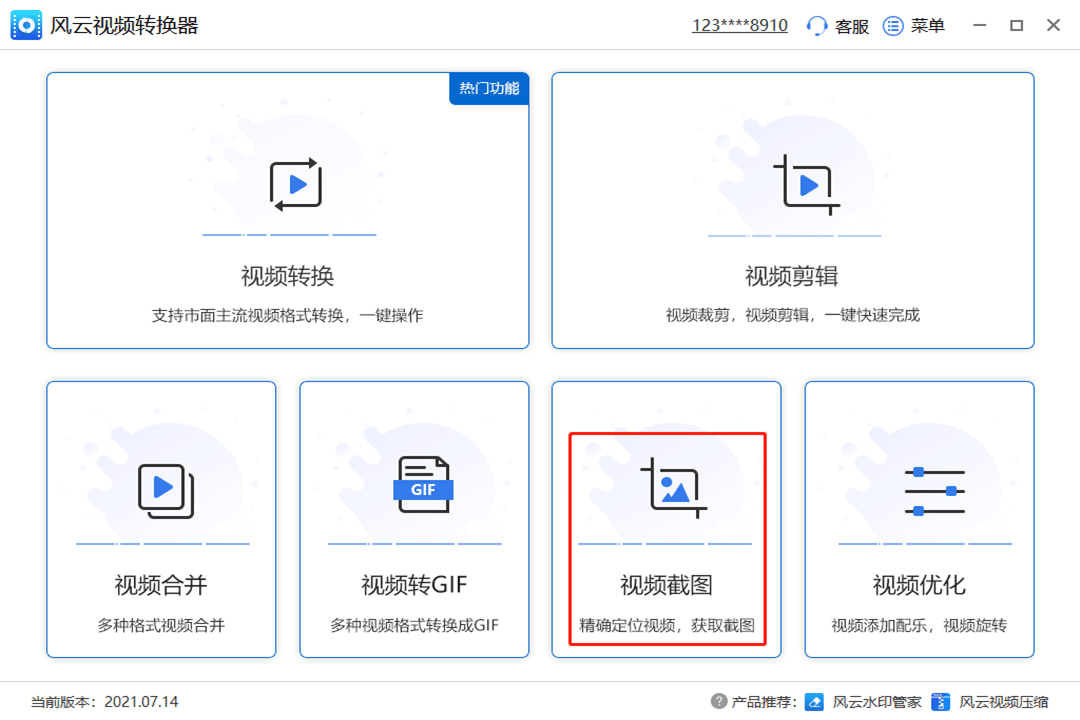The image size is (1080, 720).
Task: Minimize the converter window
Action: (x=979, y=25)
